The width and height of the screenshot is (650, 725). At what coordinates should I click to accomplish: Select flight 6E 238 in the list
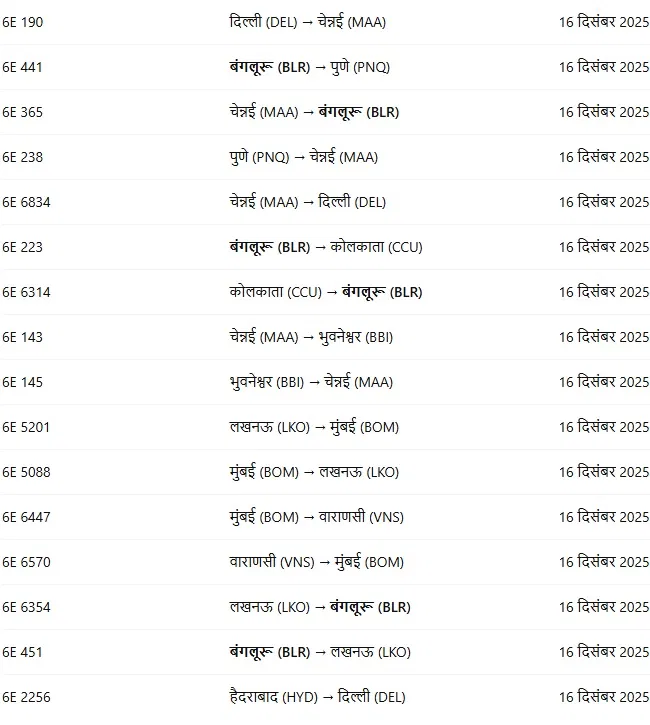(x=23, y=157)
